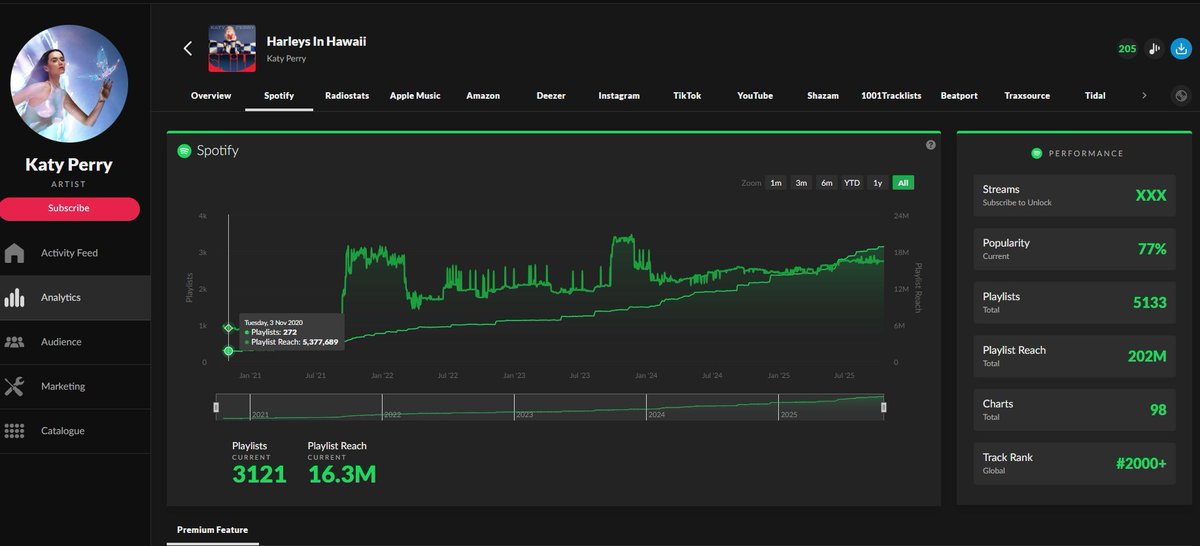This screenshot has width=1200, height=546.
Task: Set chart zoom to 3m
Action: [x=802, y=183]
